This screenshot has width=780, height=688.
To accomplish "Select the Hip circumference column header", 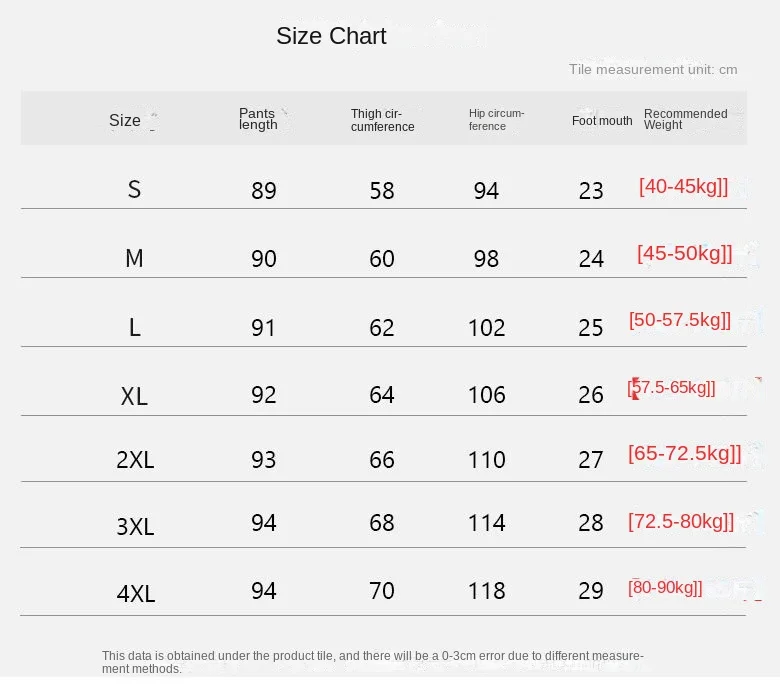I will (496, 119).
